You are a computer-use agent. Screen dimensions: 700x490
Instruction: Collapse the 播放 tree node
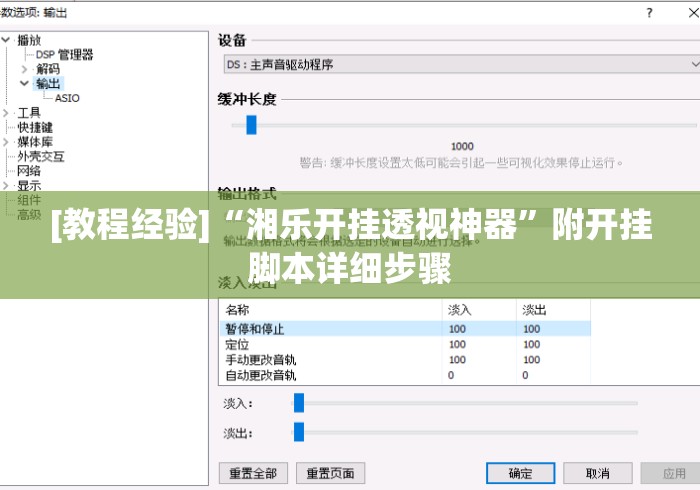[6, 40]
